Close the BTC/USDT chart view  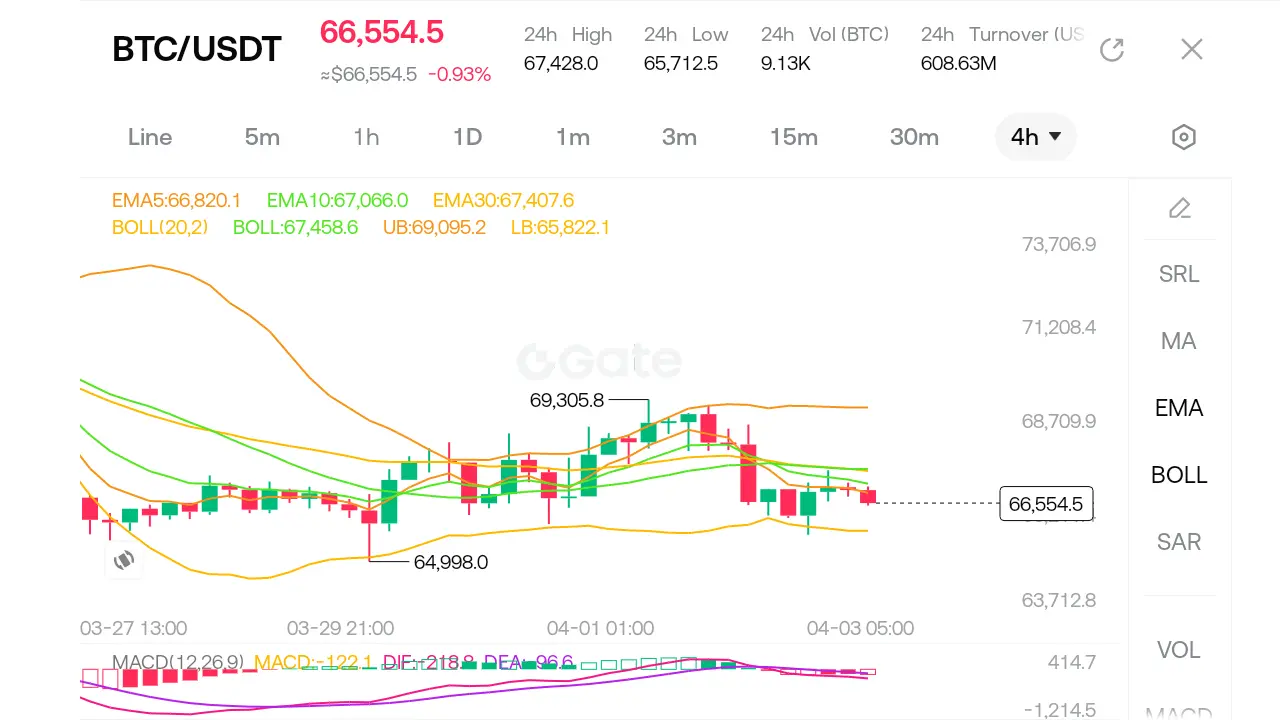(x=1191, y=49)
